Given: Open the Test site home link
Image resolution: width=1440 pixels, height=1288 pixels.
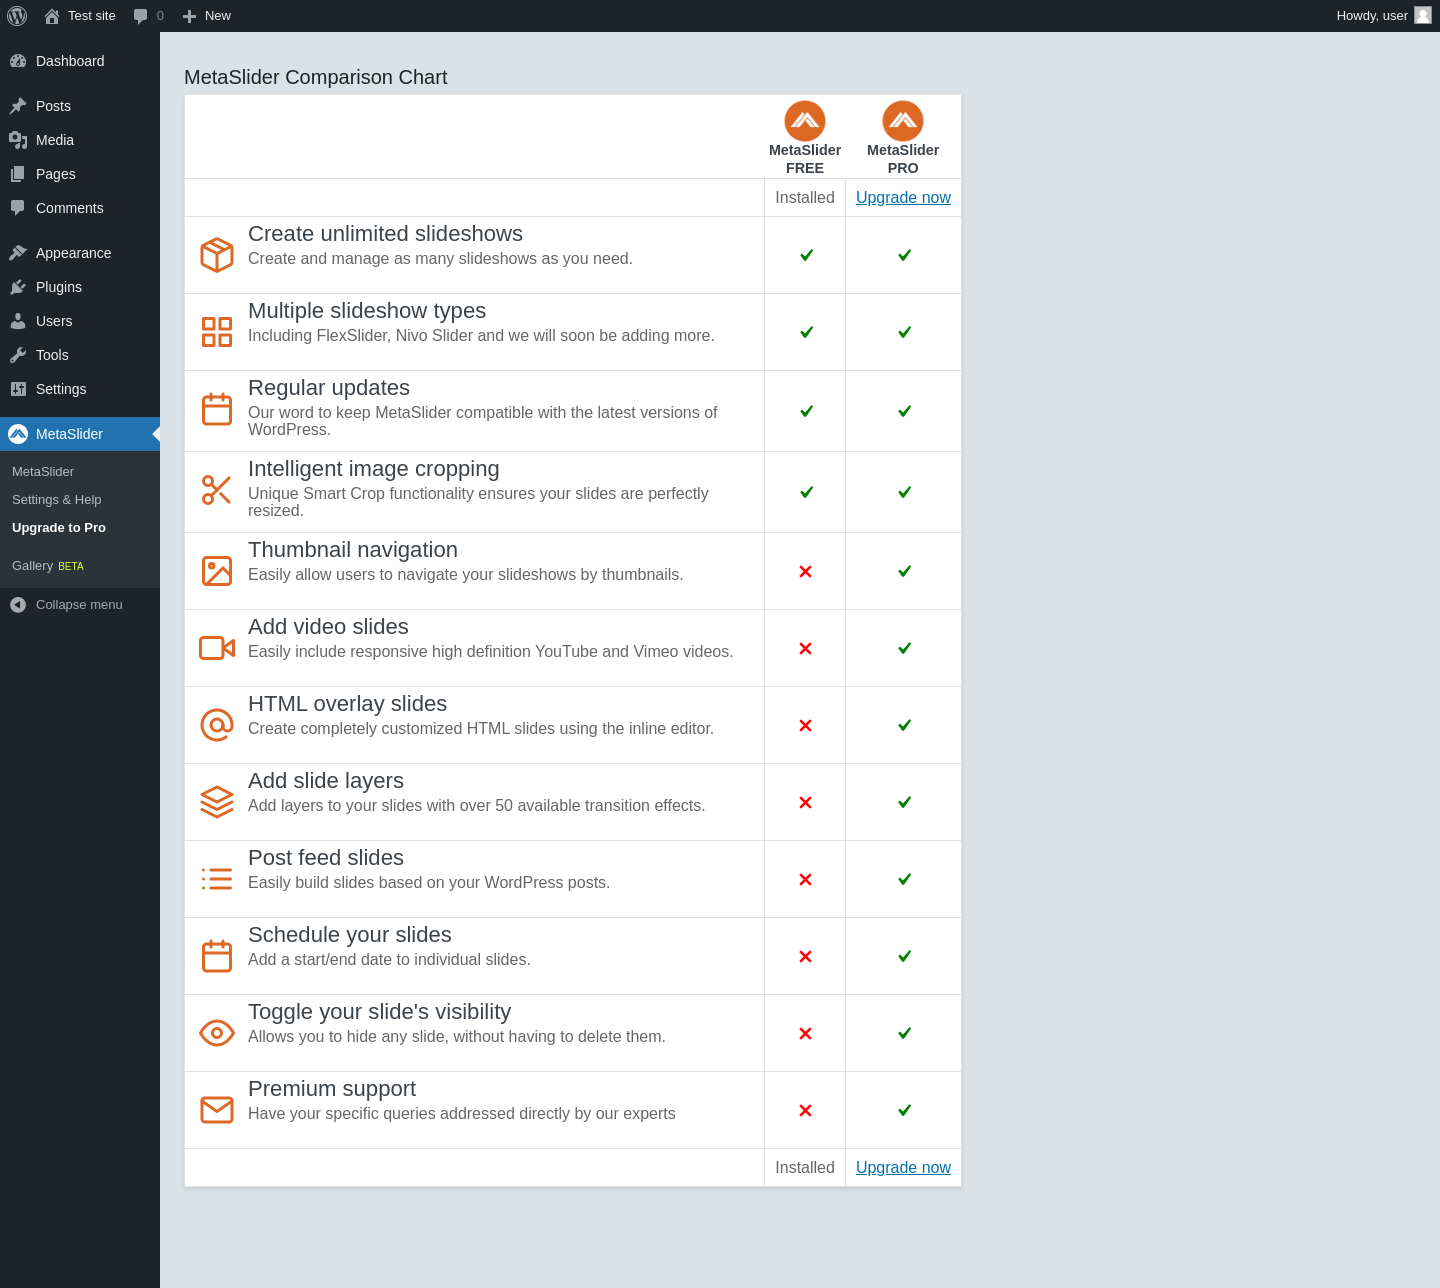Looking at the screenshot, I should click(x=80, y=16).
